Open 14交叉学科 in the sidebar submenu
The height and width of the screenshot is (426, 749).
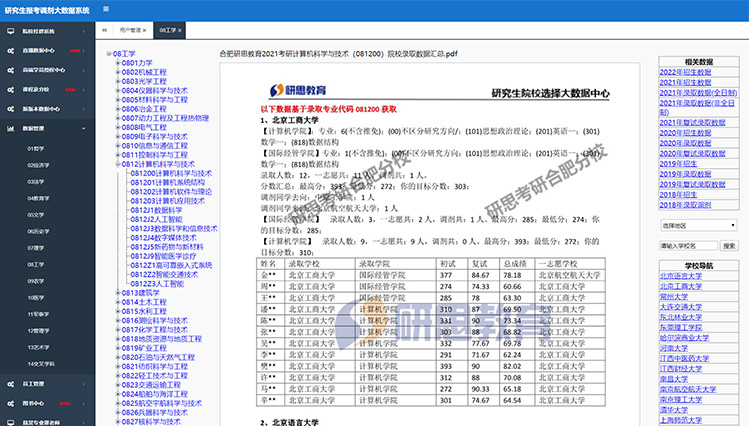[x=41, y=364]
